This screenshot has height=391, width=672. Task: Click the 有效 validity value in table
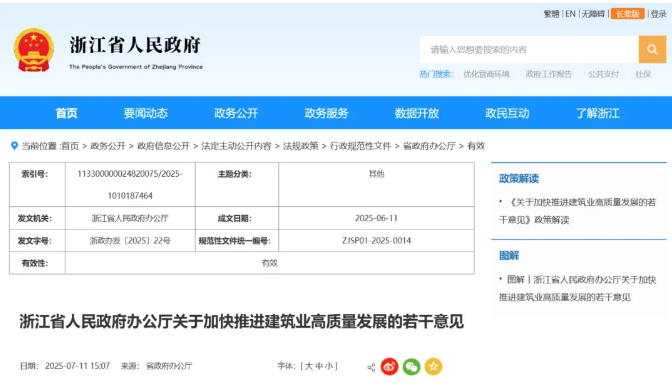(270, 263)
